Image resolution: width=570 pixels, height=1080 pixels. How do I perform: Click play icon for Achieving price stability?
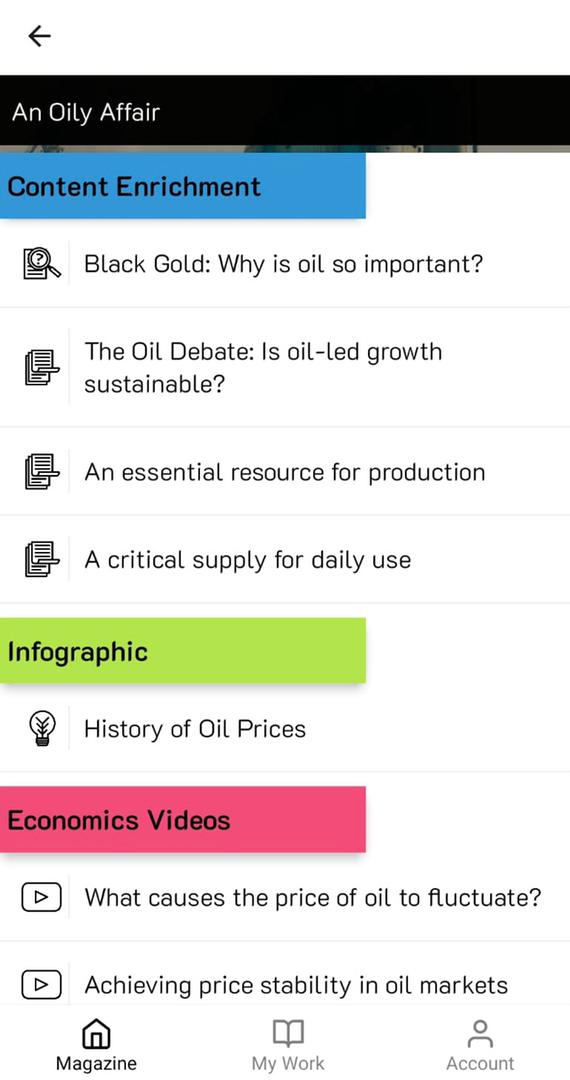42,985
